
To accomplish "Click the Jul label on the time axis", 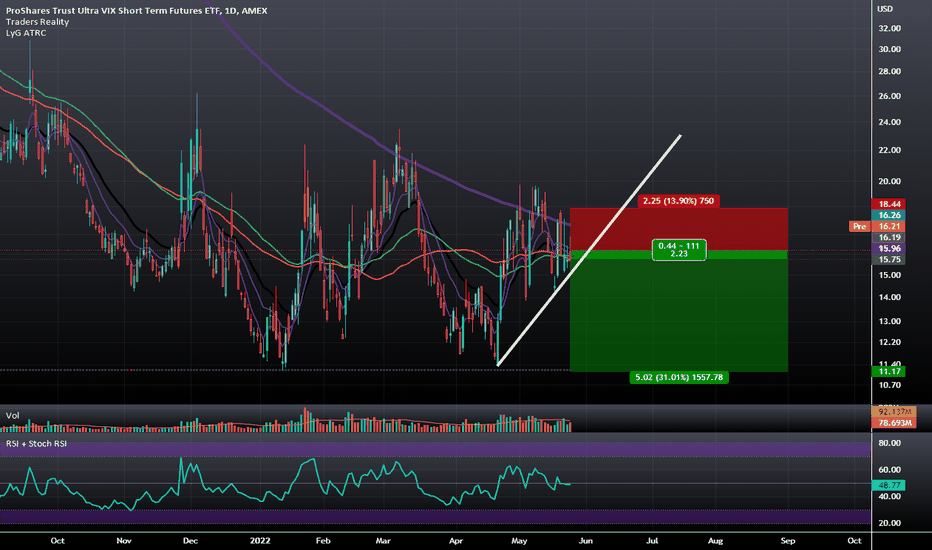I will point(652,540).
